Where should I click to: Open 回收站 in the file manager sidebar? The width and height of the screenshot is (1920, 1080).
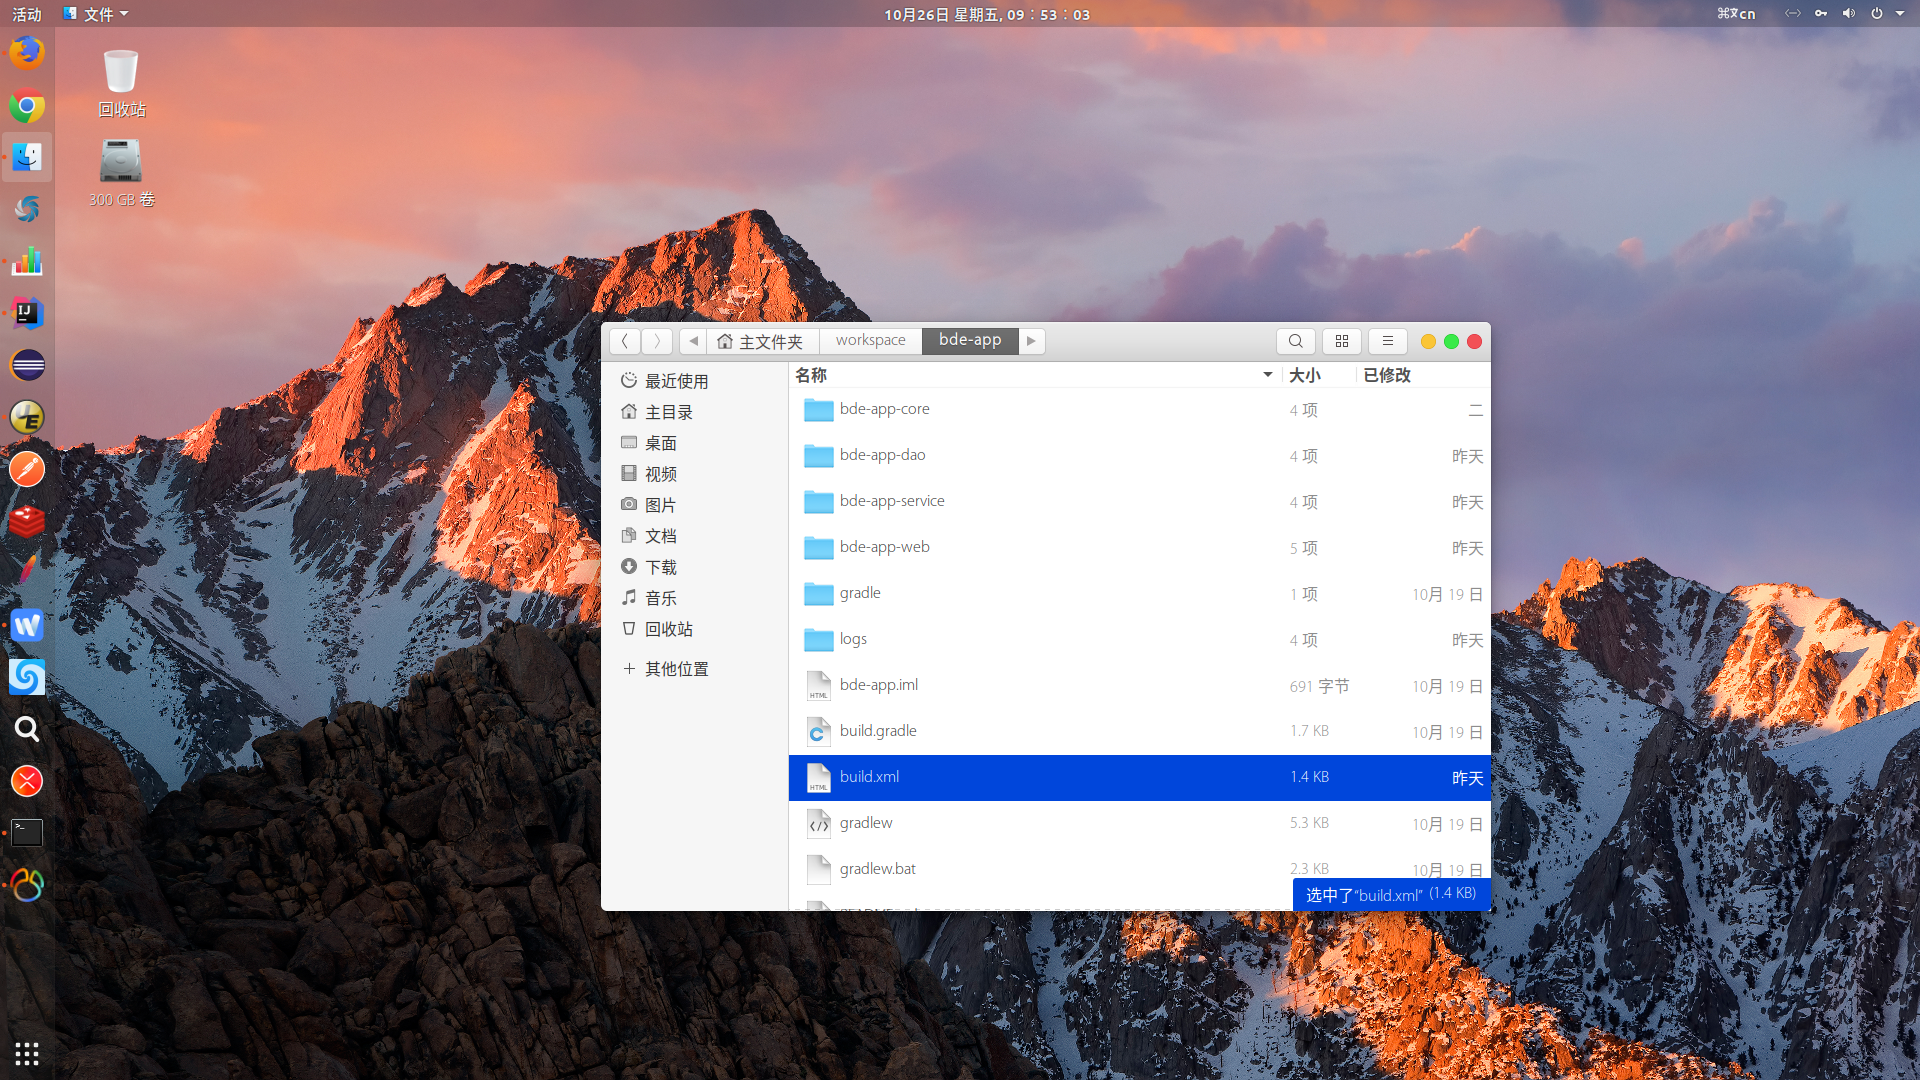coord(668,629)
